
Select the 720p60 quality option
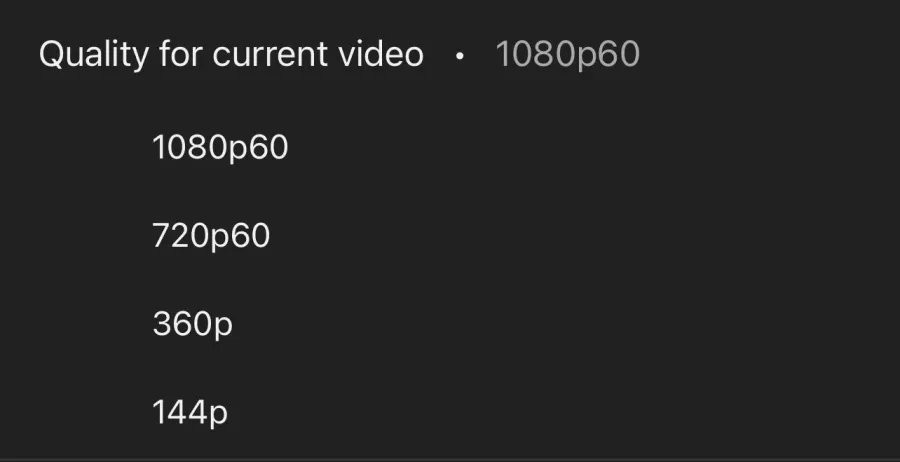click(211, 236)
